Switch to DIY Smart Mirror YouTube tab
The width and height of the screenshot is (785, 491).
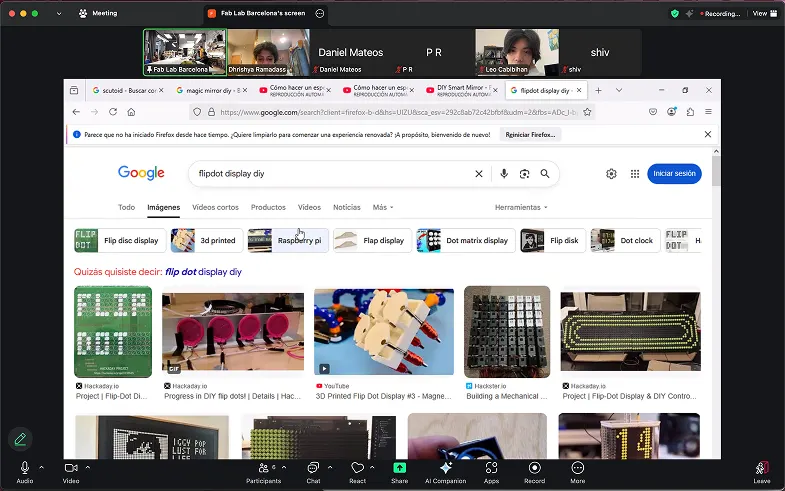coord(461,91)
